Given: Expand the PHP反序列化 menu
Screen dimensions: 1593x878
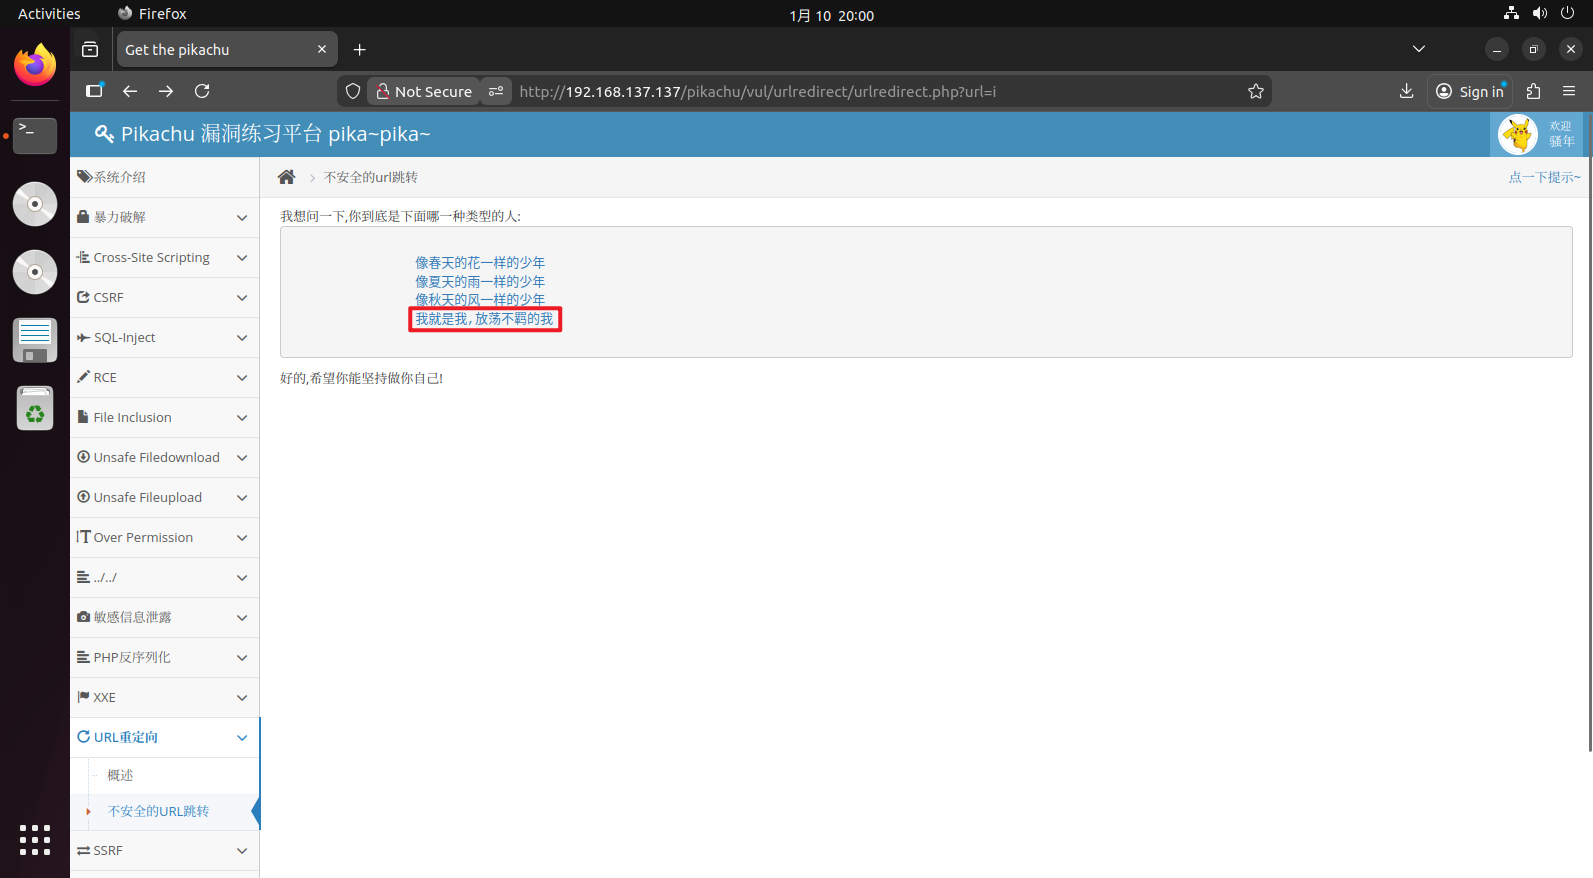Looking at the screenshot, I should tap(165, 657).
